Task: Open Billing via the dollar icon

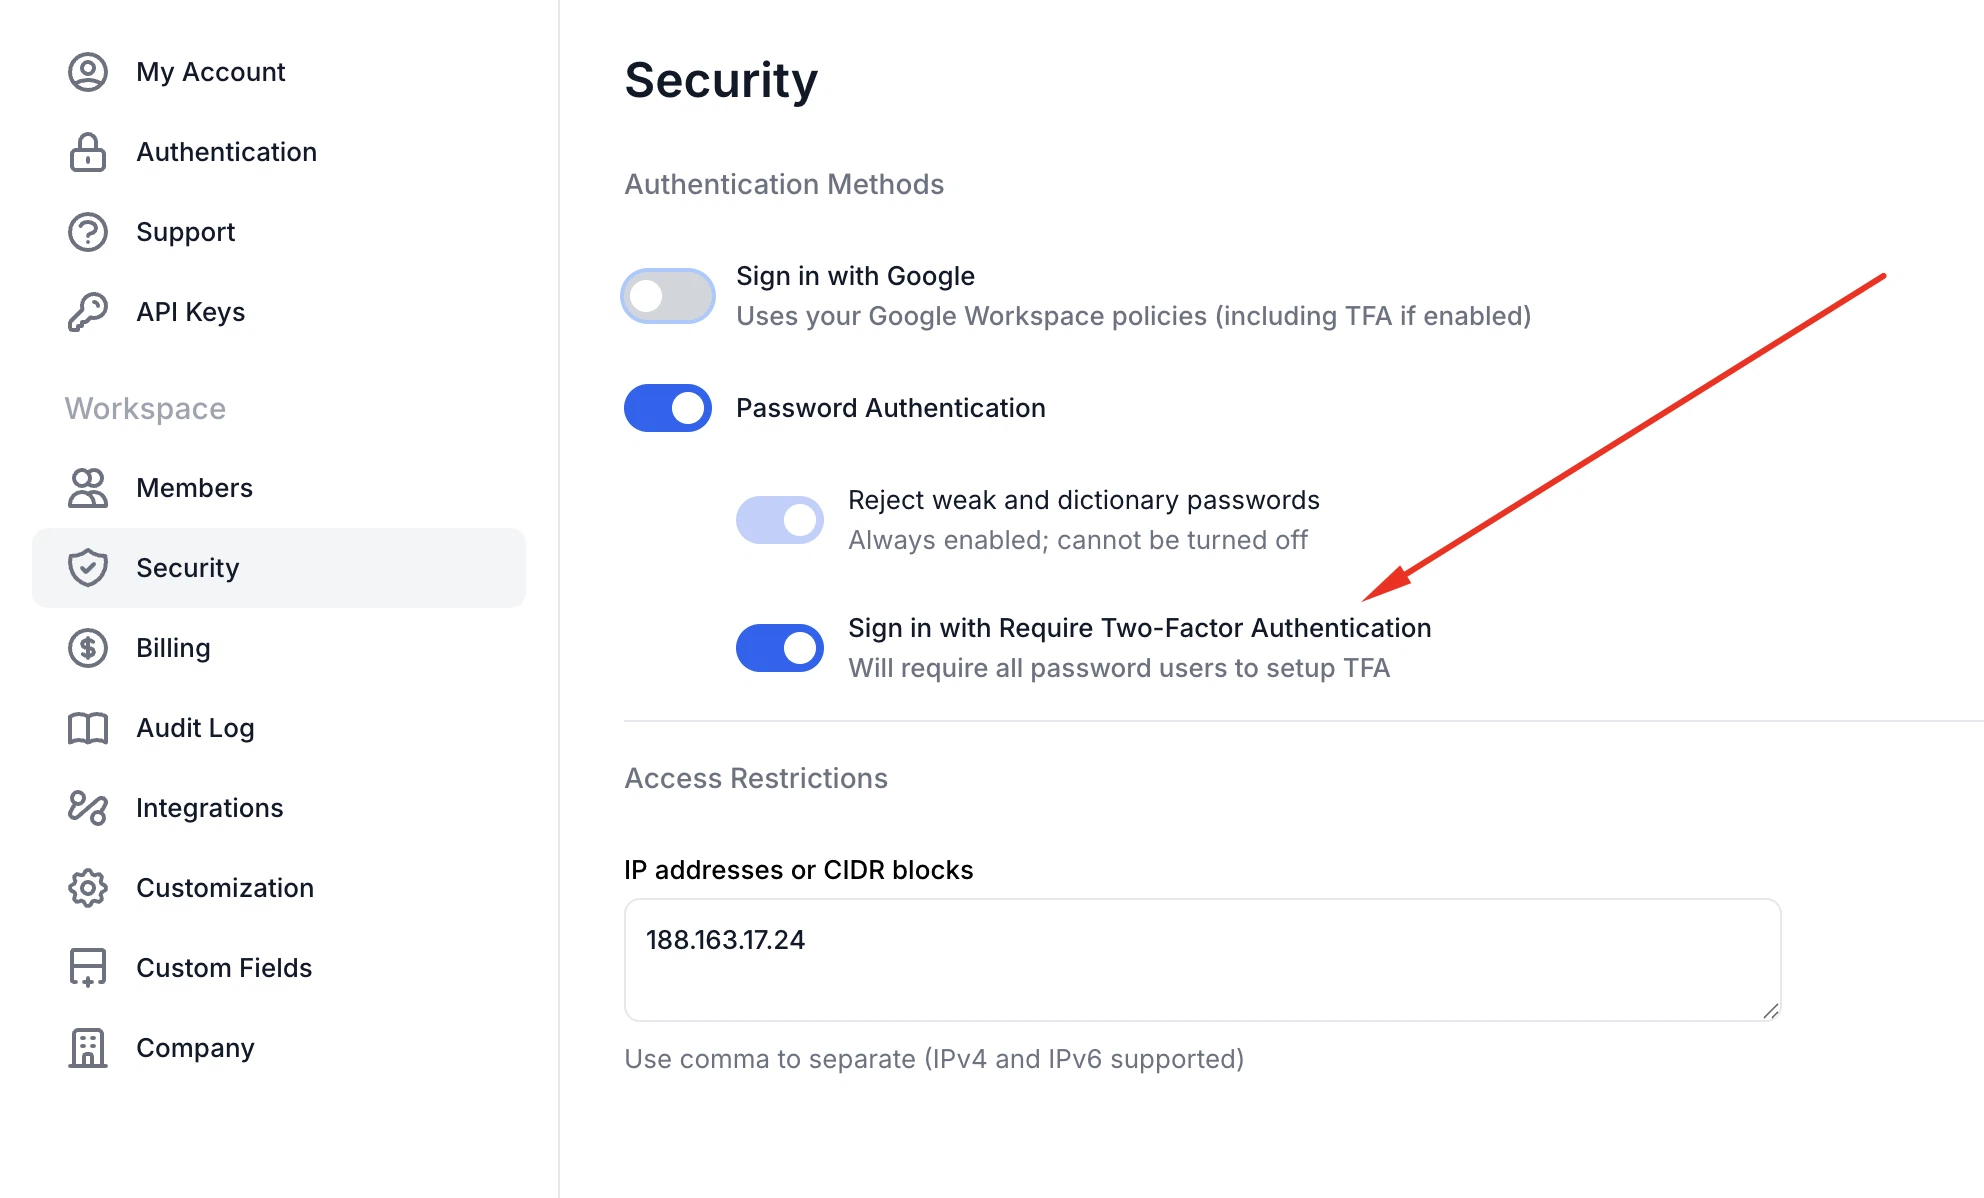Action: click(x=87, y=648)
